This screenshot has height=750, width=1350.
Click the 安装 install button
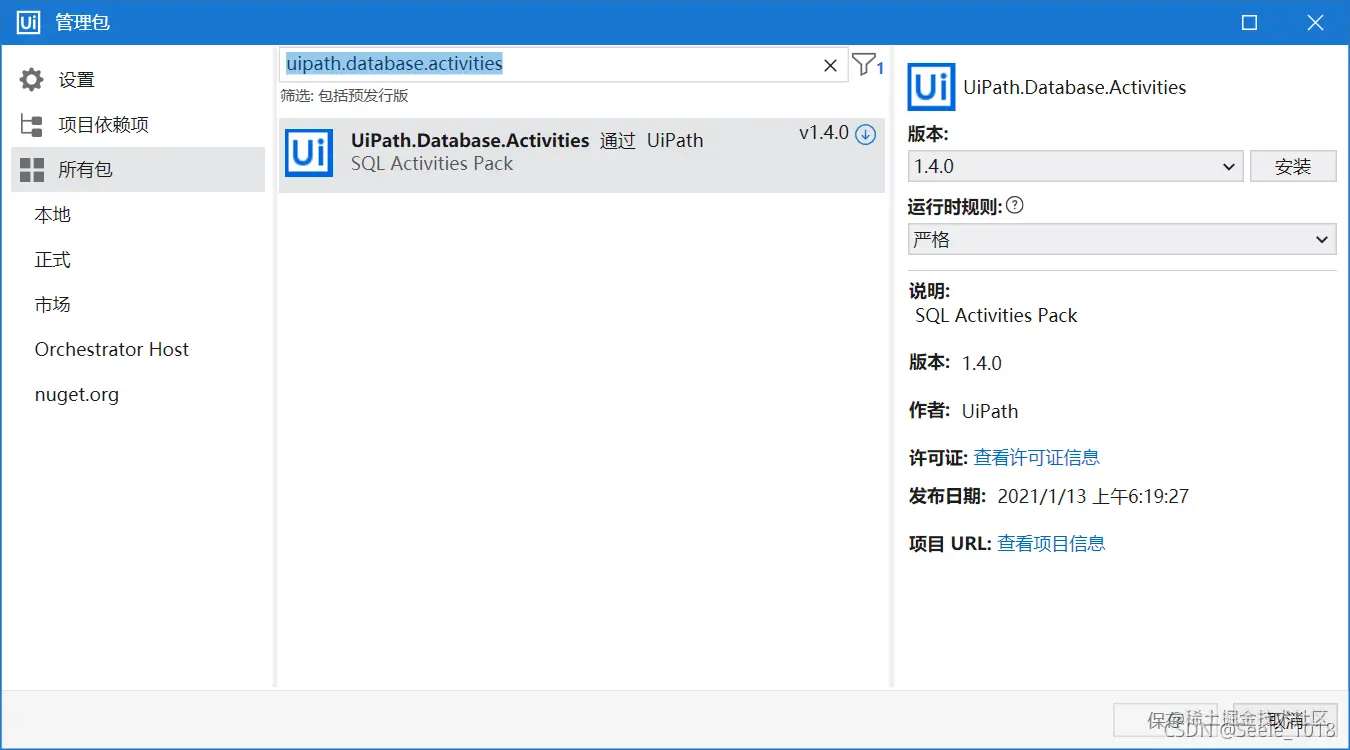(1293, 166)
